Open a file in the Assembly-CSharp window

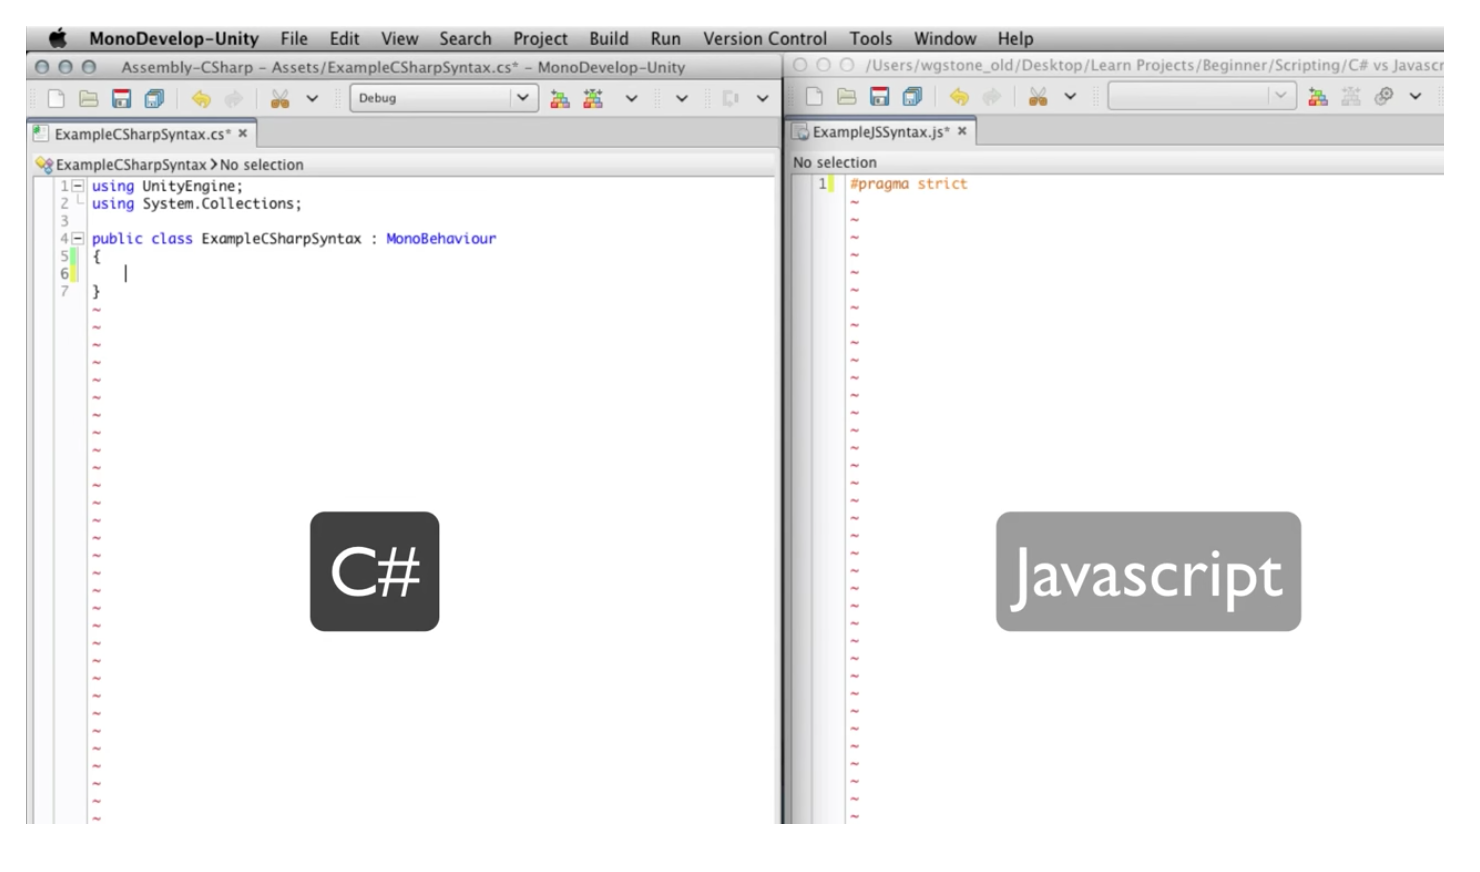tap(89, 98)
